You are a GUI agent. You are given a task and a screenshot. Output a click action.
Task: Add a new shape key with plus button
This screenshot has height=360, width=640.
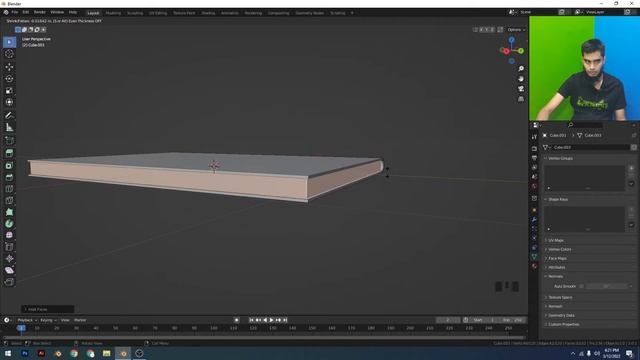point(631,209)
